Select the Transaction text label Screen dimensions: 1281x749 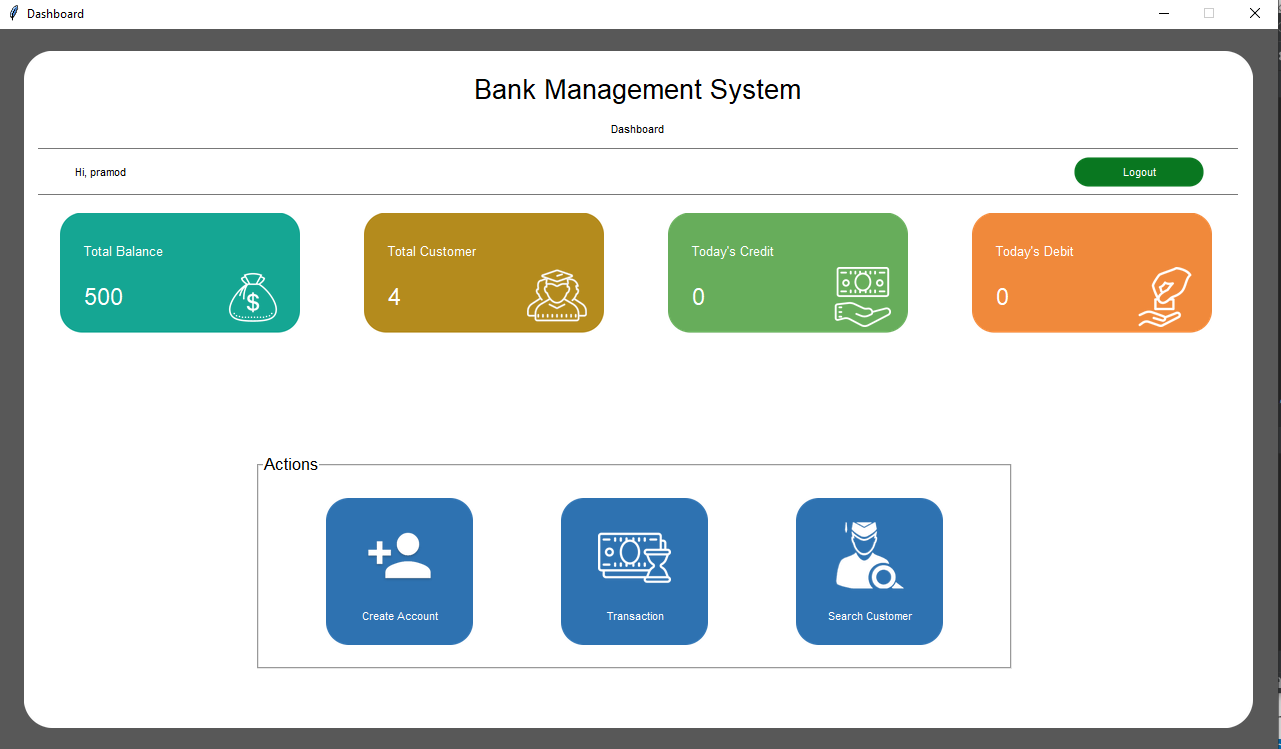click(x=635, y=616)
